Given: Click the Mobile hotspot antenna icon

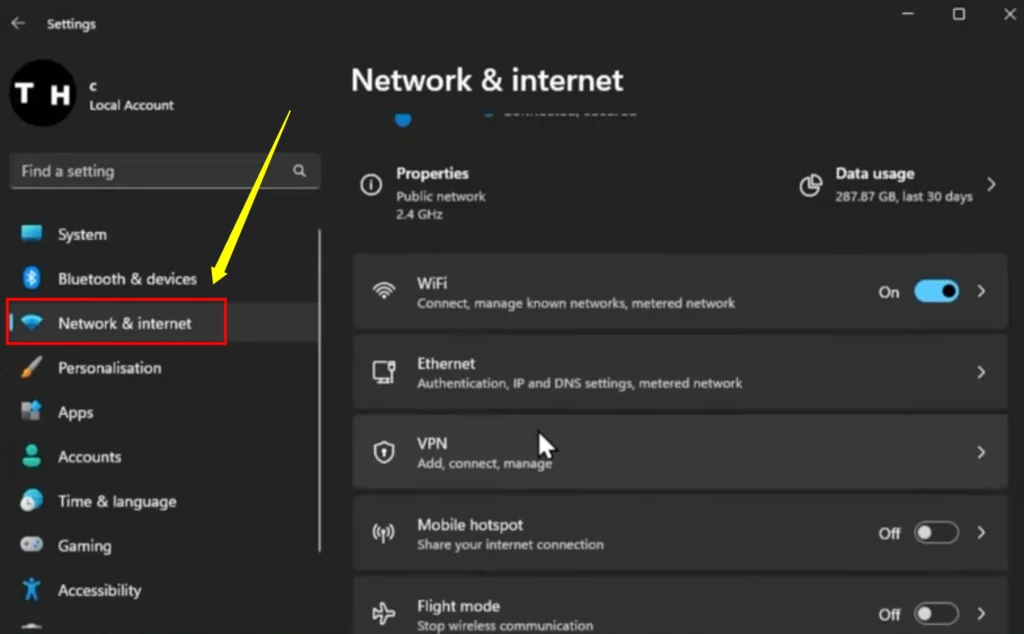Looking at the screenshot, I should point(383,533).
